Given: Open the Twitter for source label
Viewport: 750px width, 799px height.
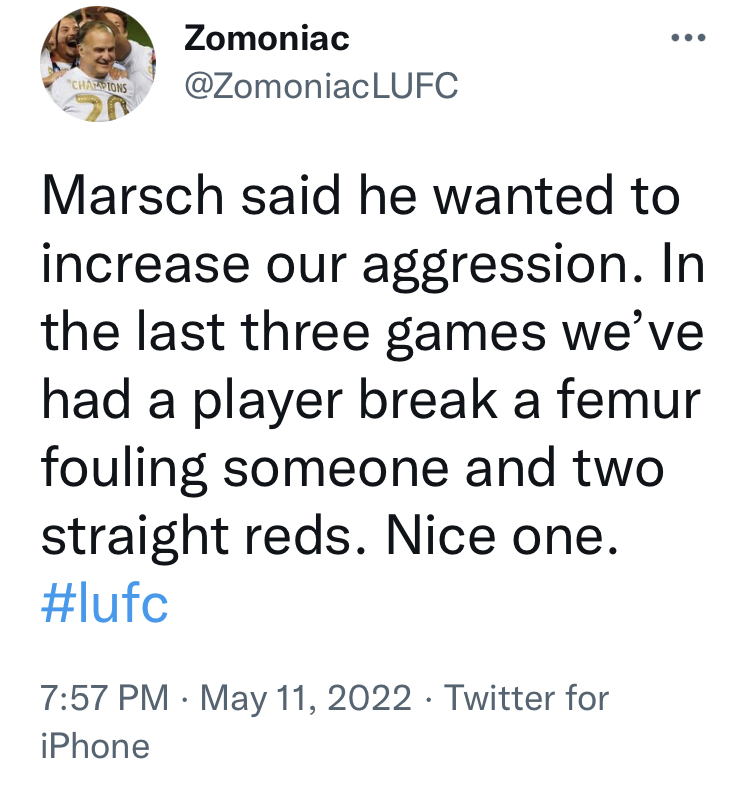Looking at the screenshot, I should pyautogui.click(x=526, y=698).
